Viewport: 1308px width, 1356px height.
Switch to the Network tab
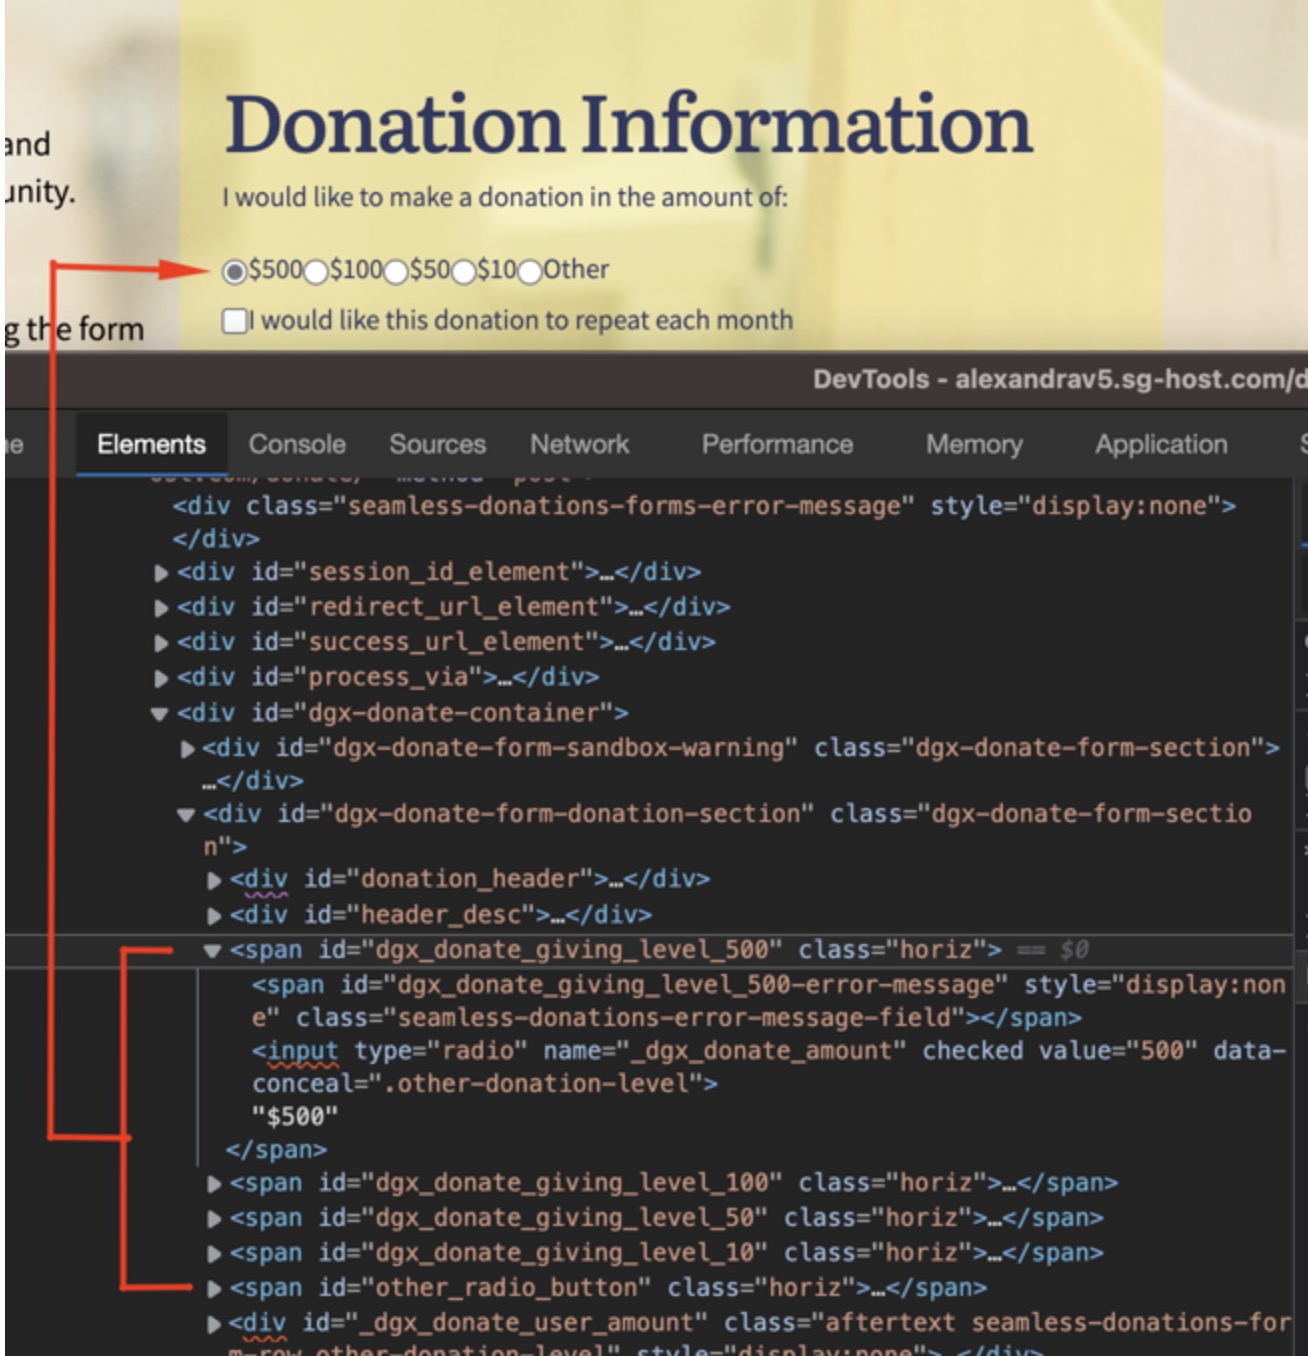point(578,444)
